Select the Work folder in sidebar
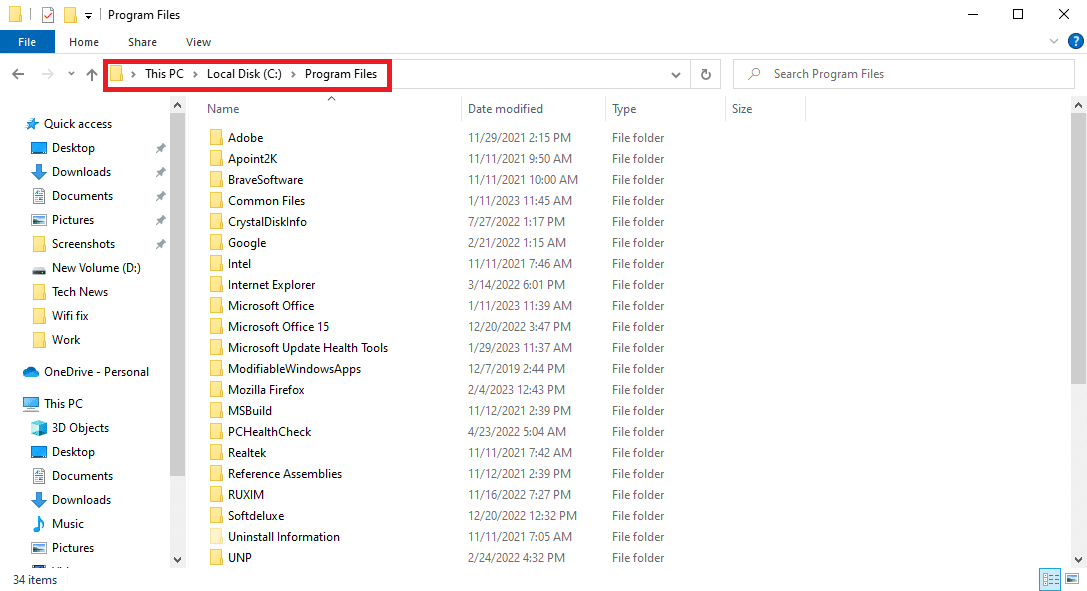Screen dimensions: 1087x591 (66, 339)
